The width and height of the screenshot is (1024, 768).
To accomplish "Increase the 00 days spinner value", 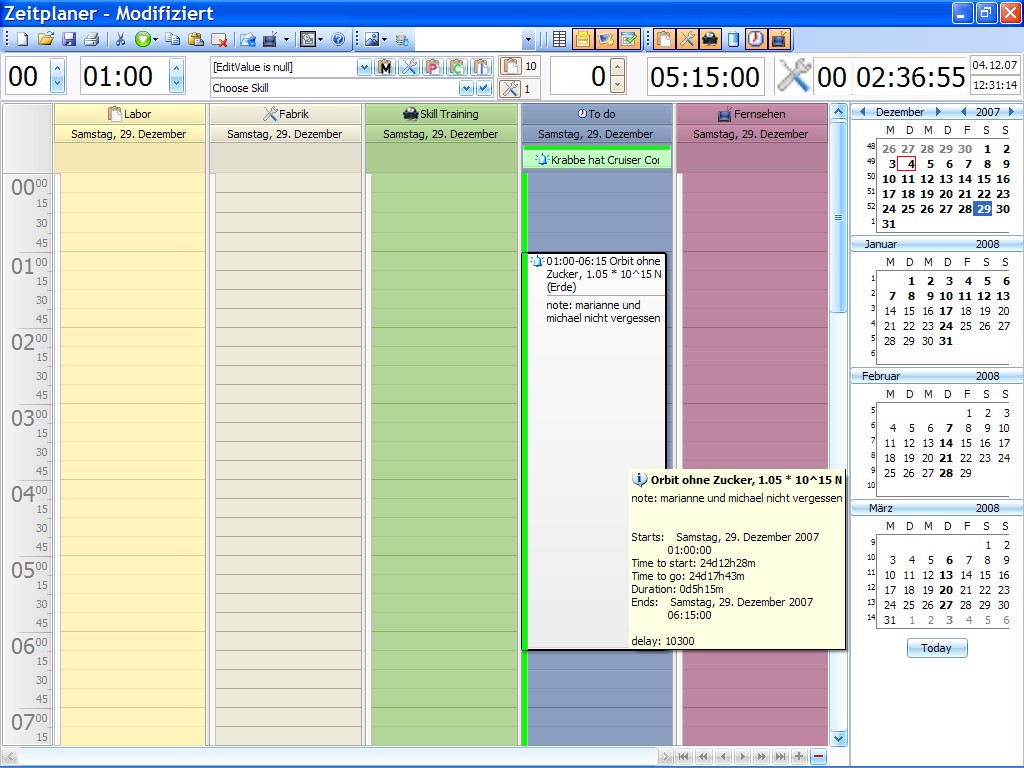I will click(57, 67).
